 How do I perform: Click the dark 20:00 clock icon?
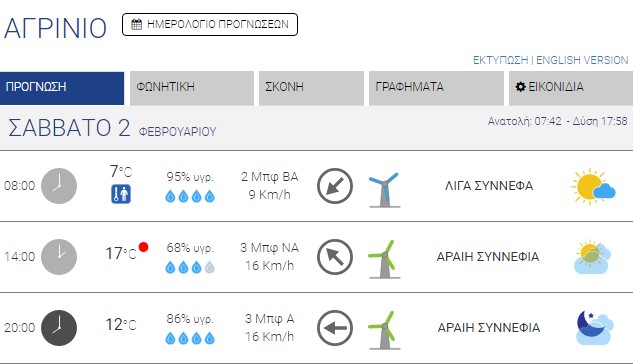point(59,328)
